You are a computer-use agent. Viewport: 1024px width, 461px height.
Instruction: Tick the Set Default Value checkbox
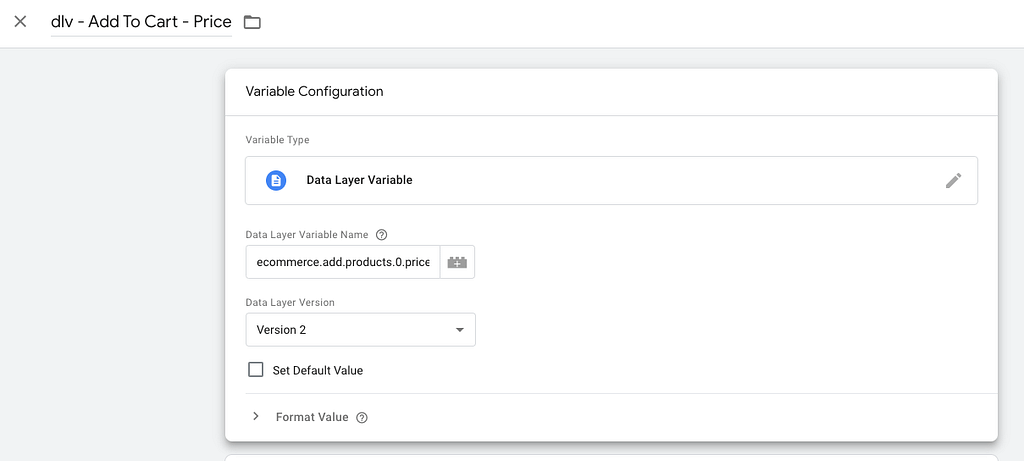(x=255, y=370)
